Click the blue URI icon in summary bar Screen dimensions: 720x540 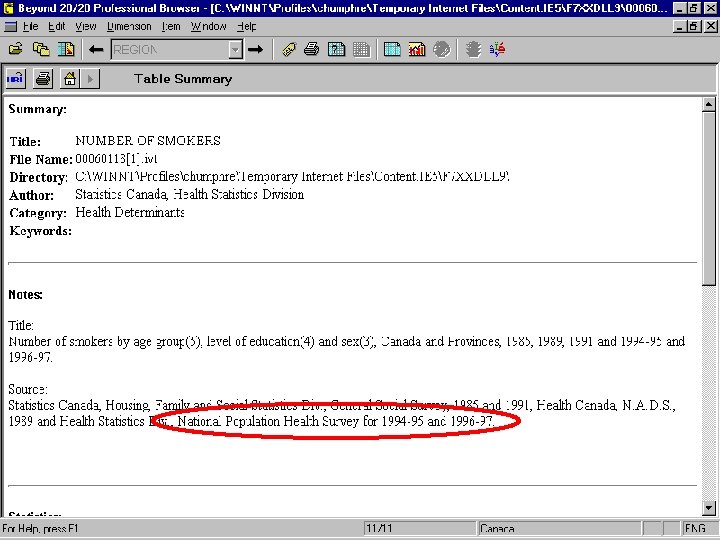[16, 79]
